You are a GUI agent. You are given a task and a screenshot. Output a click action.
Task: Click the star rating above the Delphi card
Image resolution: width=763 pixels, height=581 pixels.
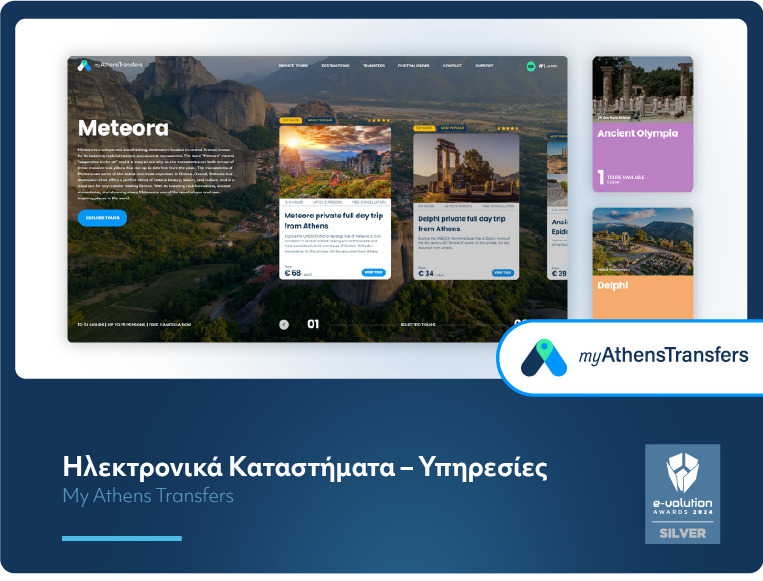tap(508, 128)
